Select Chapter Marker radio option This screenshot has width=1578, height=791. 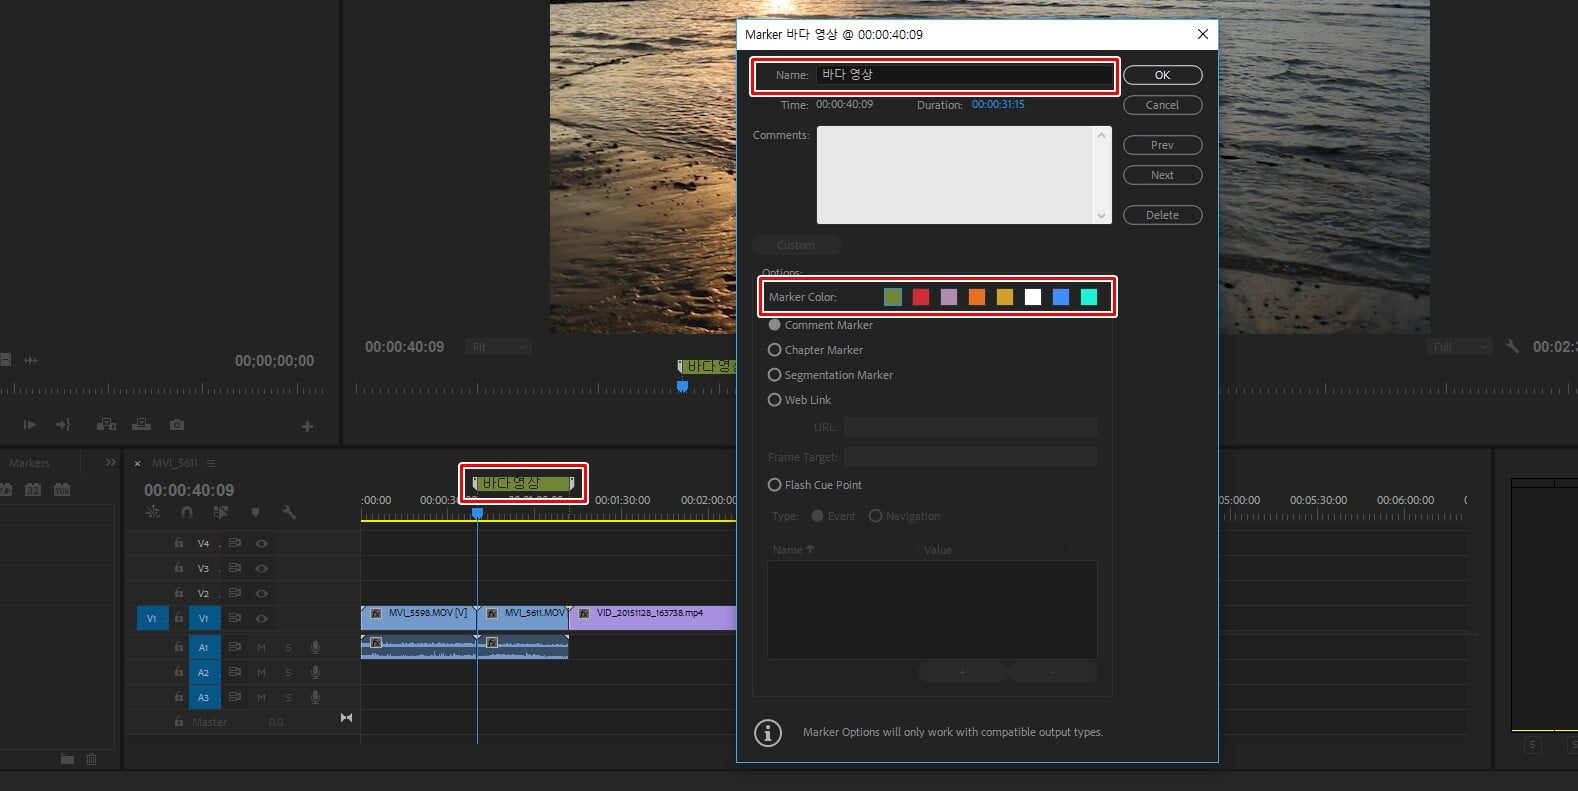click(x=774, y=350)
